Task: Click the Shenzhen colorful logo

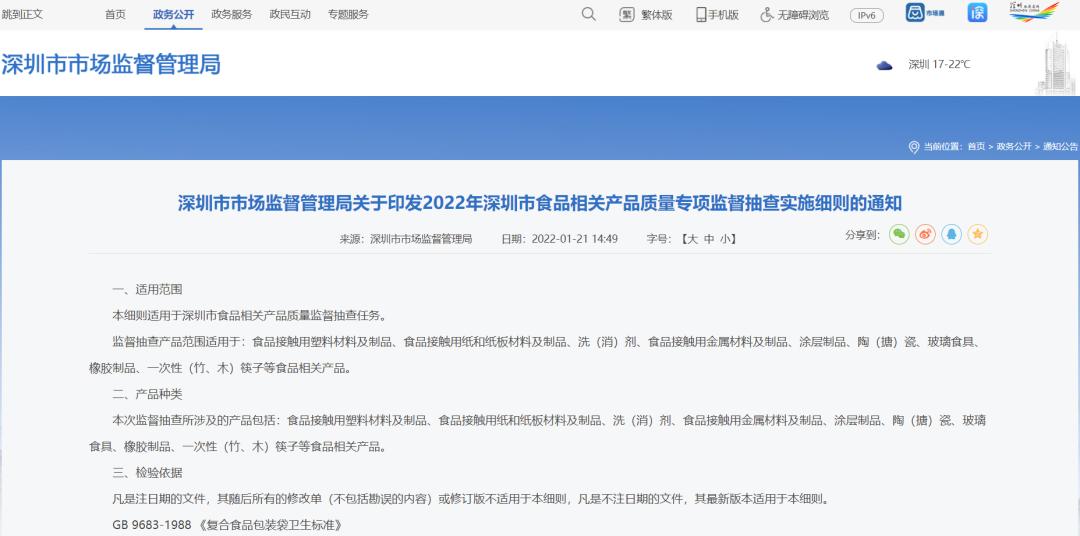Action: (x=1033, y=12)
